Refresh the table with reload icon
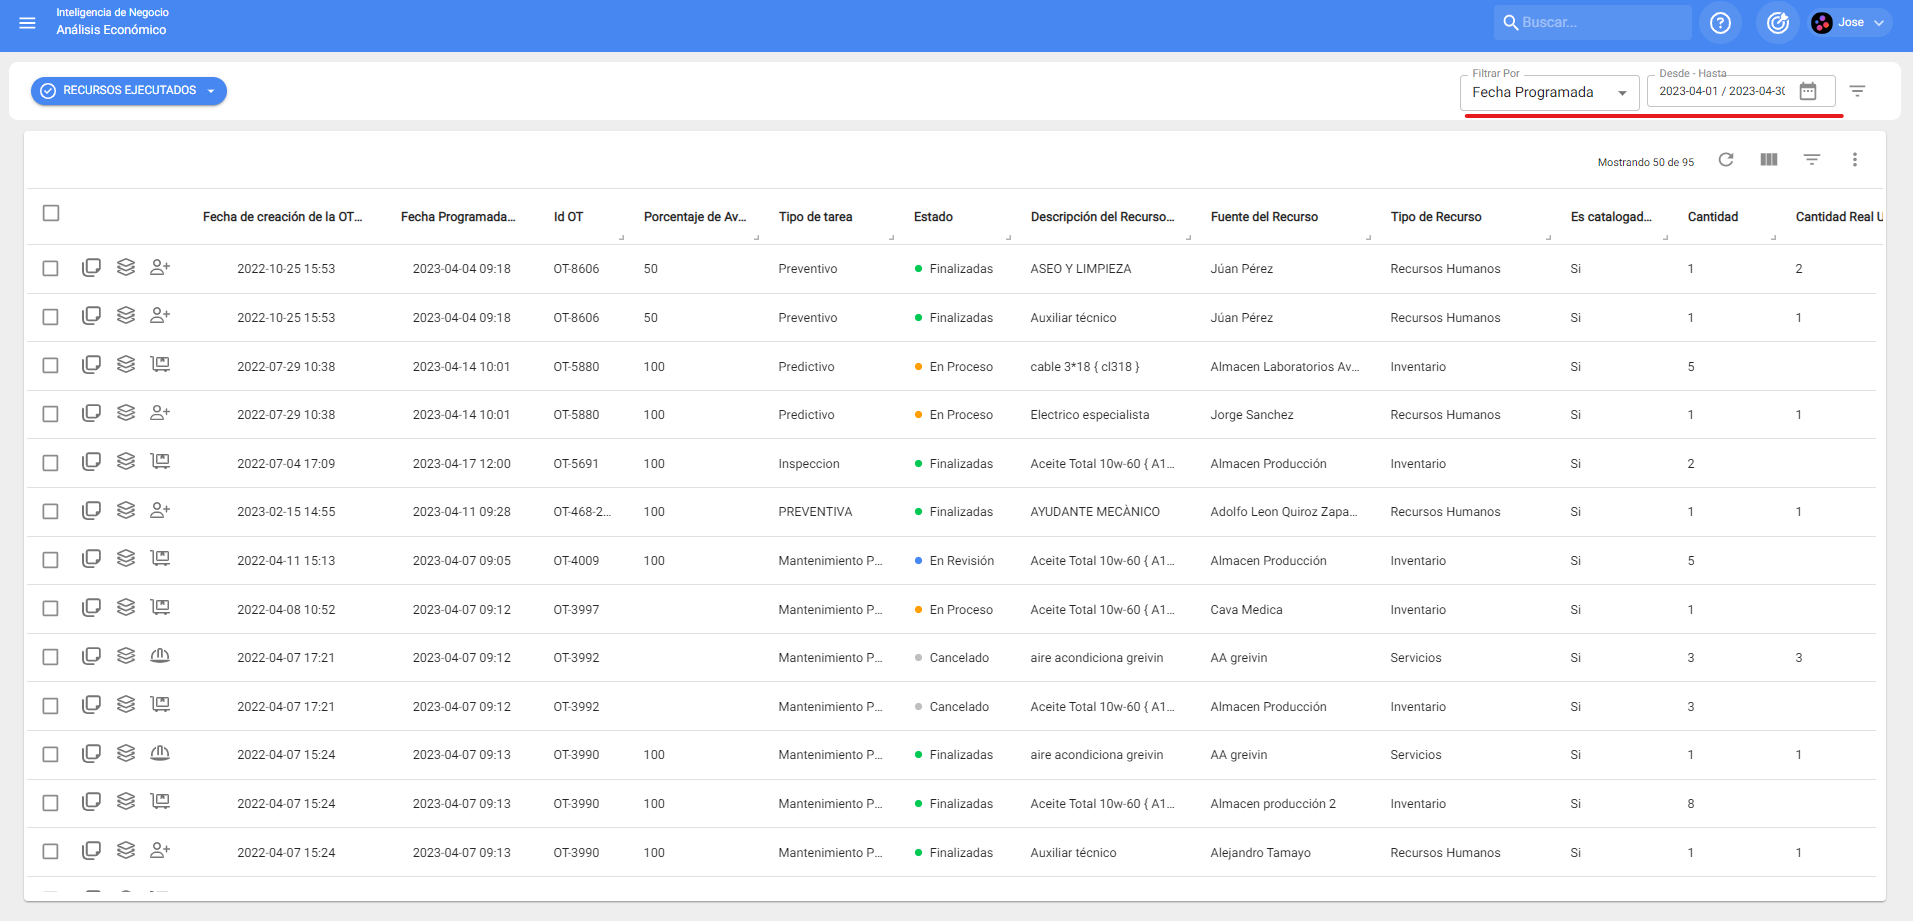Viewport: 1913px width, 921px height. (1726, 160)
